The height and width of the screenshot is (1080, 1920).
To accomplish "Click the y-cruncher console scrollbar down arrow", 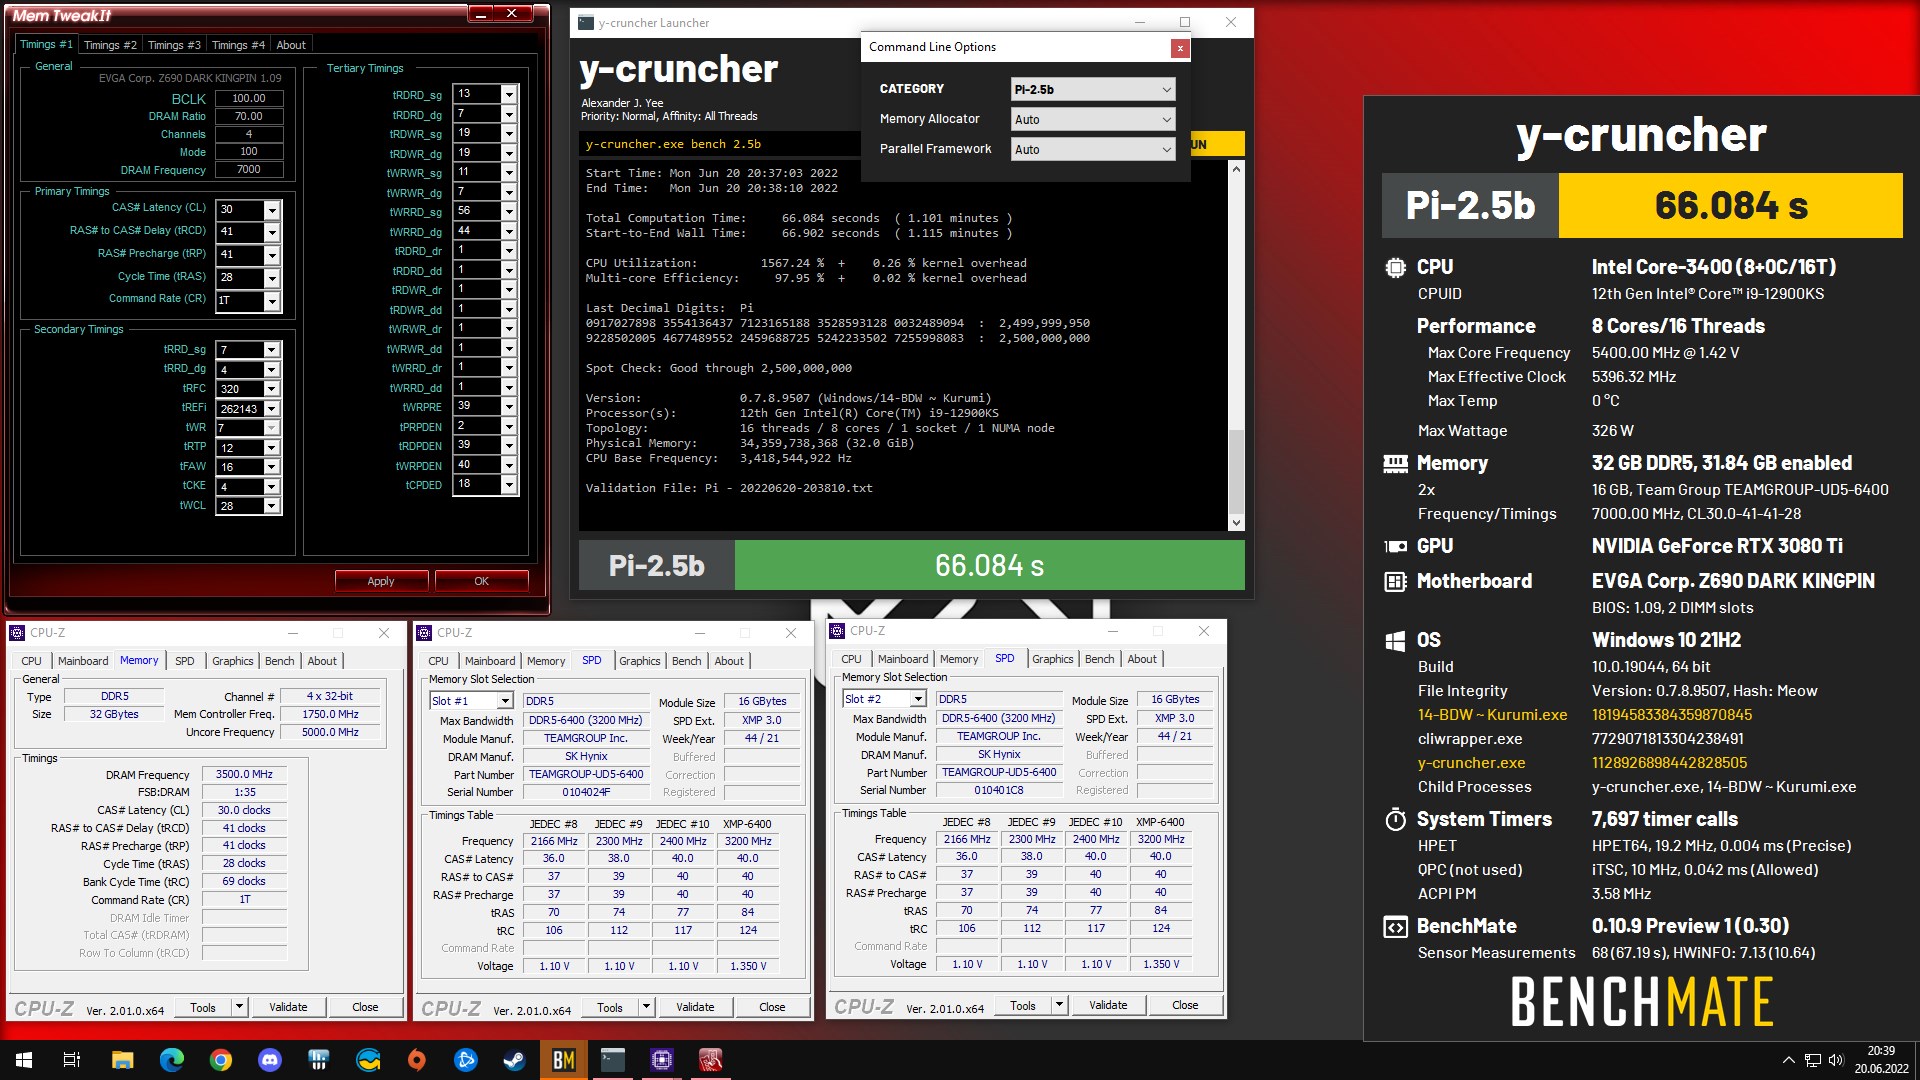I will 1236,522.
